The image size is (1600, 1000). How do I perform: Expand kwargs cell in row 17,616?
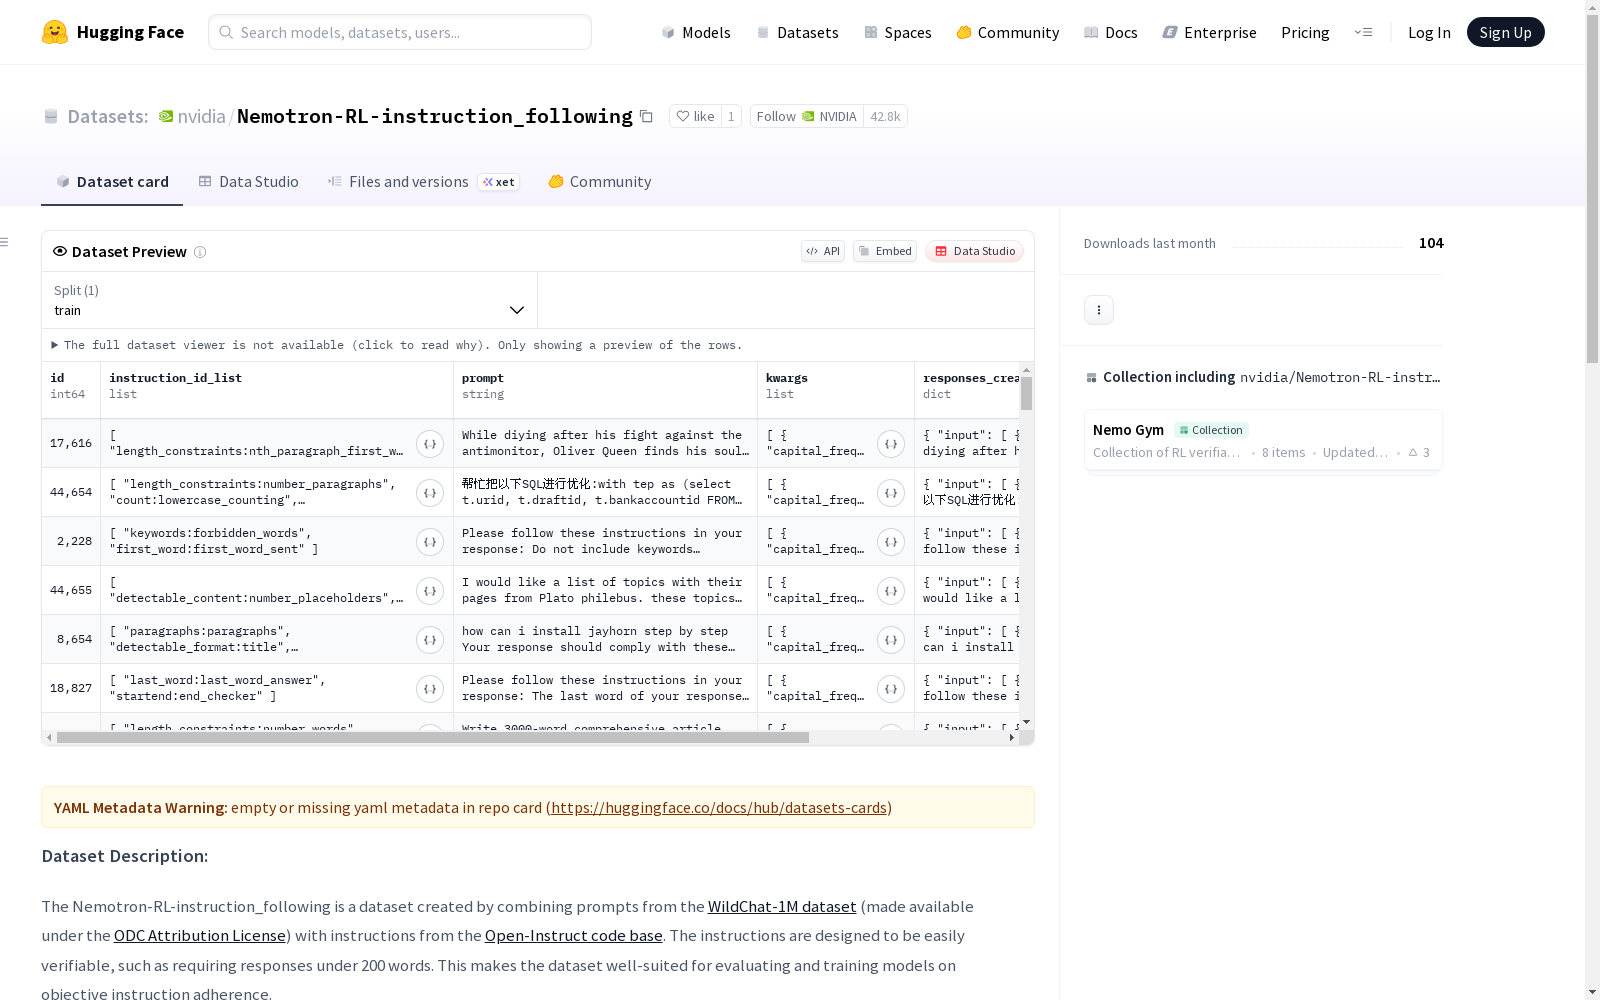[891, 444]
